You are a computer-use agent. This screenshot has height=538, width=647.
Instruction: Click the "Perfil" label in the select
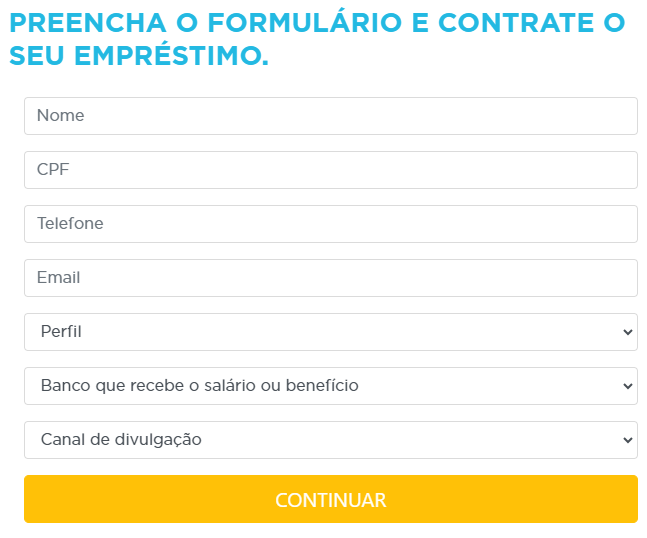click(x=61, y=332)
